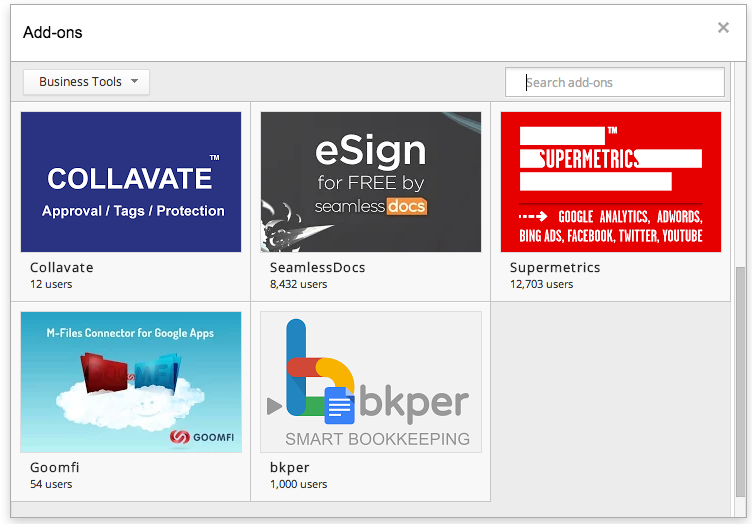Click the add-ons list vertical scrollbar
752x524 pixels.
click(x=740, y=382)
